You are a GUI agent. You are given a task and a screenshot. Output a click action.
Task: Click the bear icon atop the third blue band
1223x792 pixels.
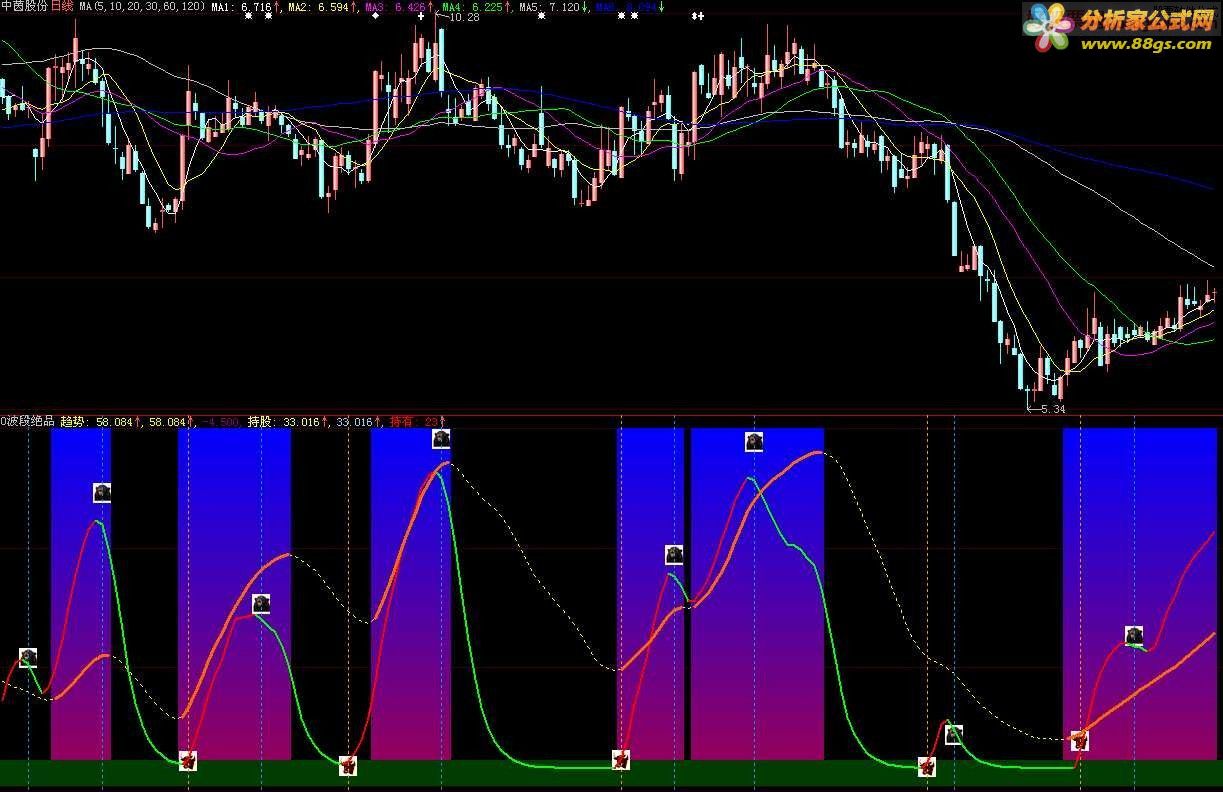441,438
